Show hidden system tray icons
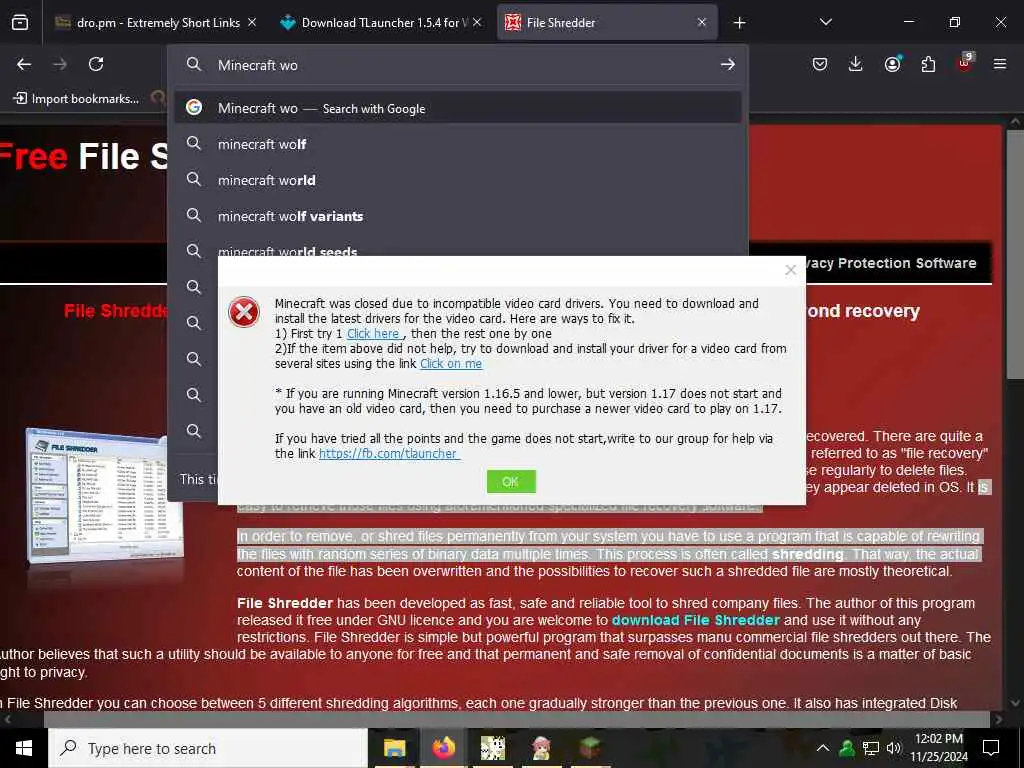 click(x=823, y=748)
